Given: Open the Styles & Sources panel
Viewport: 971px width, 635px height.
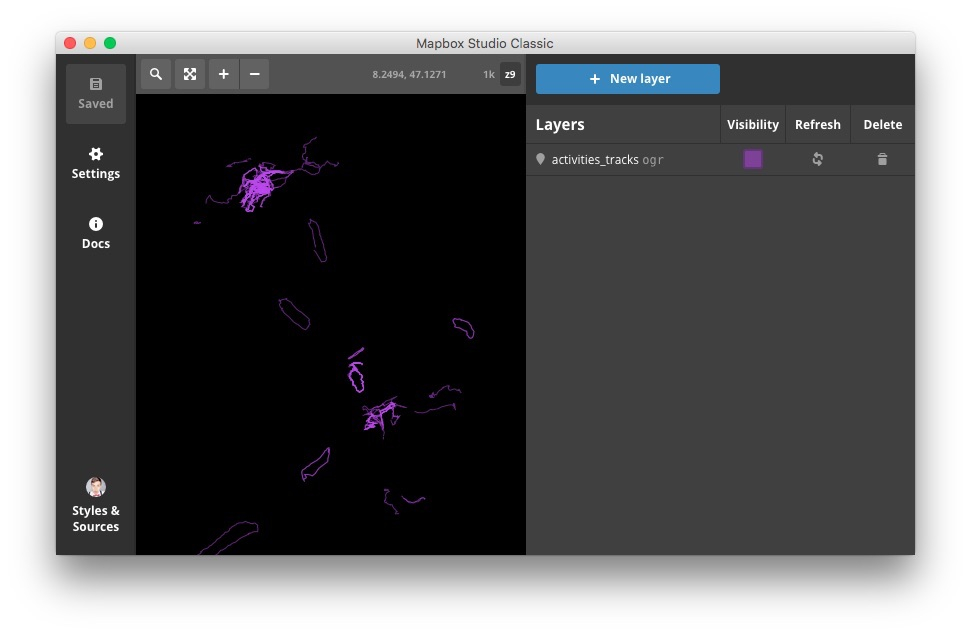Looking at the screenshot, I should coord(96,505).
